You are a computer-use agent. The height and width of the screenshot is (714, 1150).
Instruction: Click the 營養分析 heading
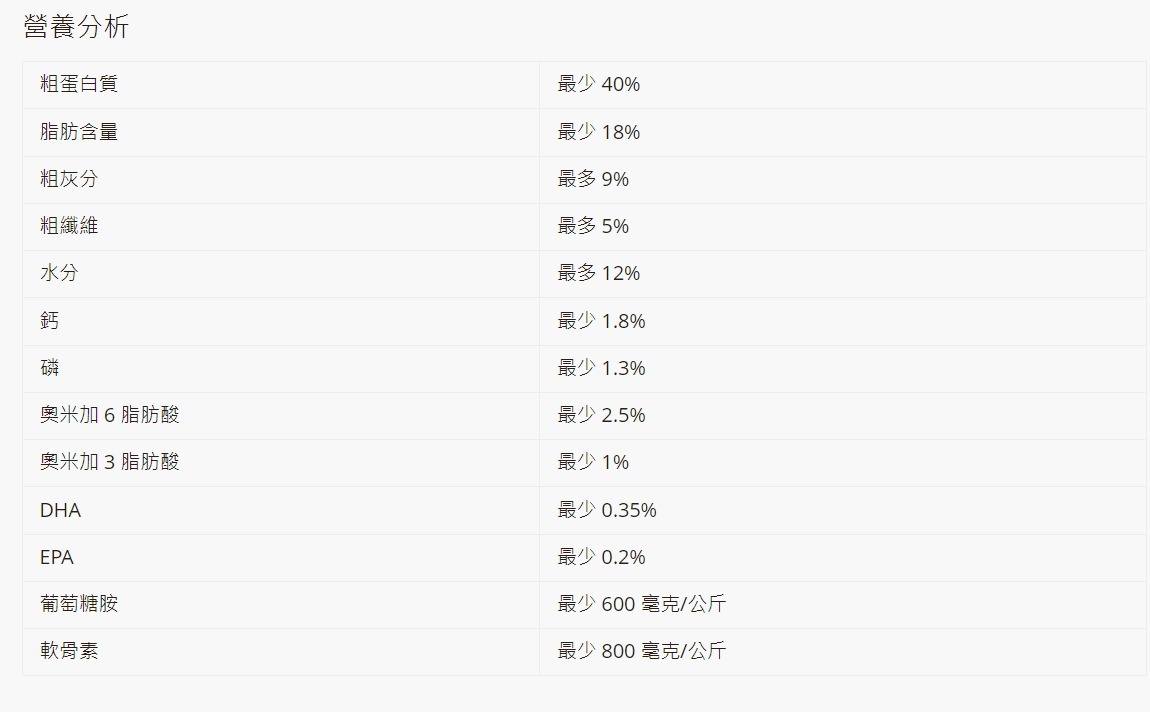coord(76,28)
